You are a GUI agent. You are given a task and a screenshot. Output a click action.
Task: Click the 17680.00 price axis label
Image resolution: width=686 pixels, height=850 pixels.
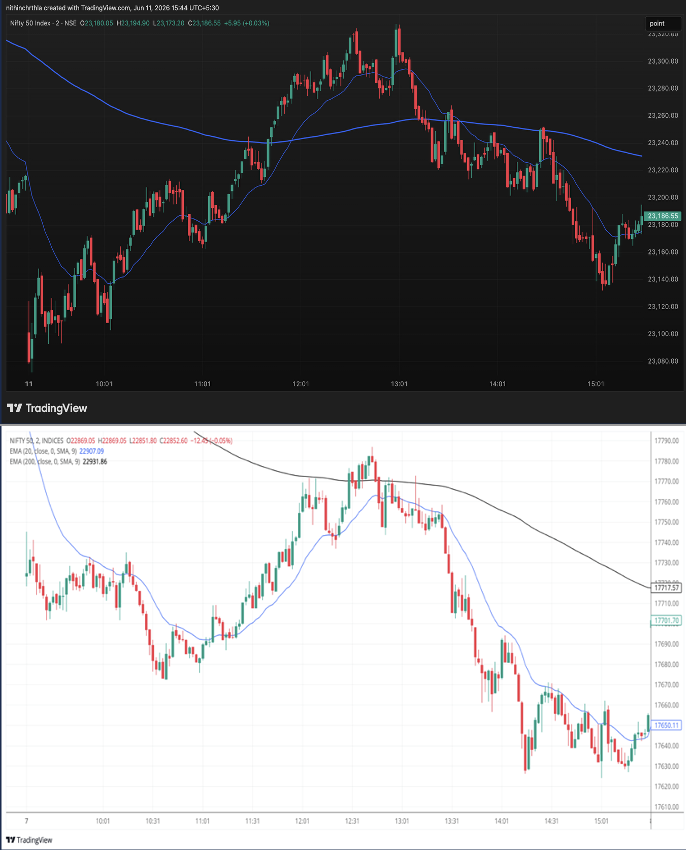(666, 665)
